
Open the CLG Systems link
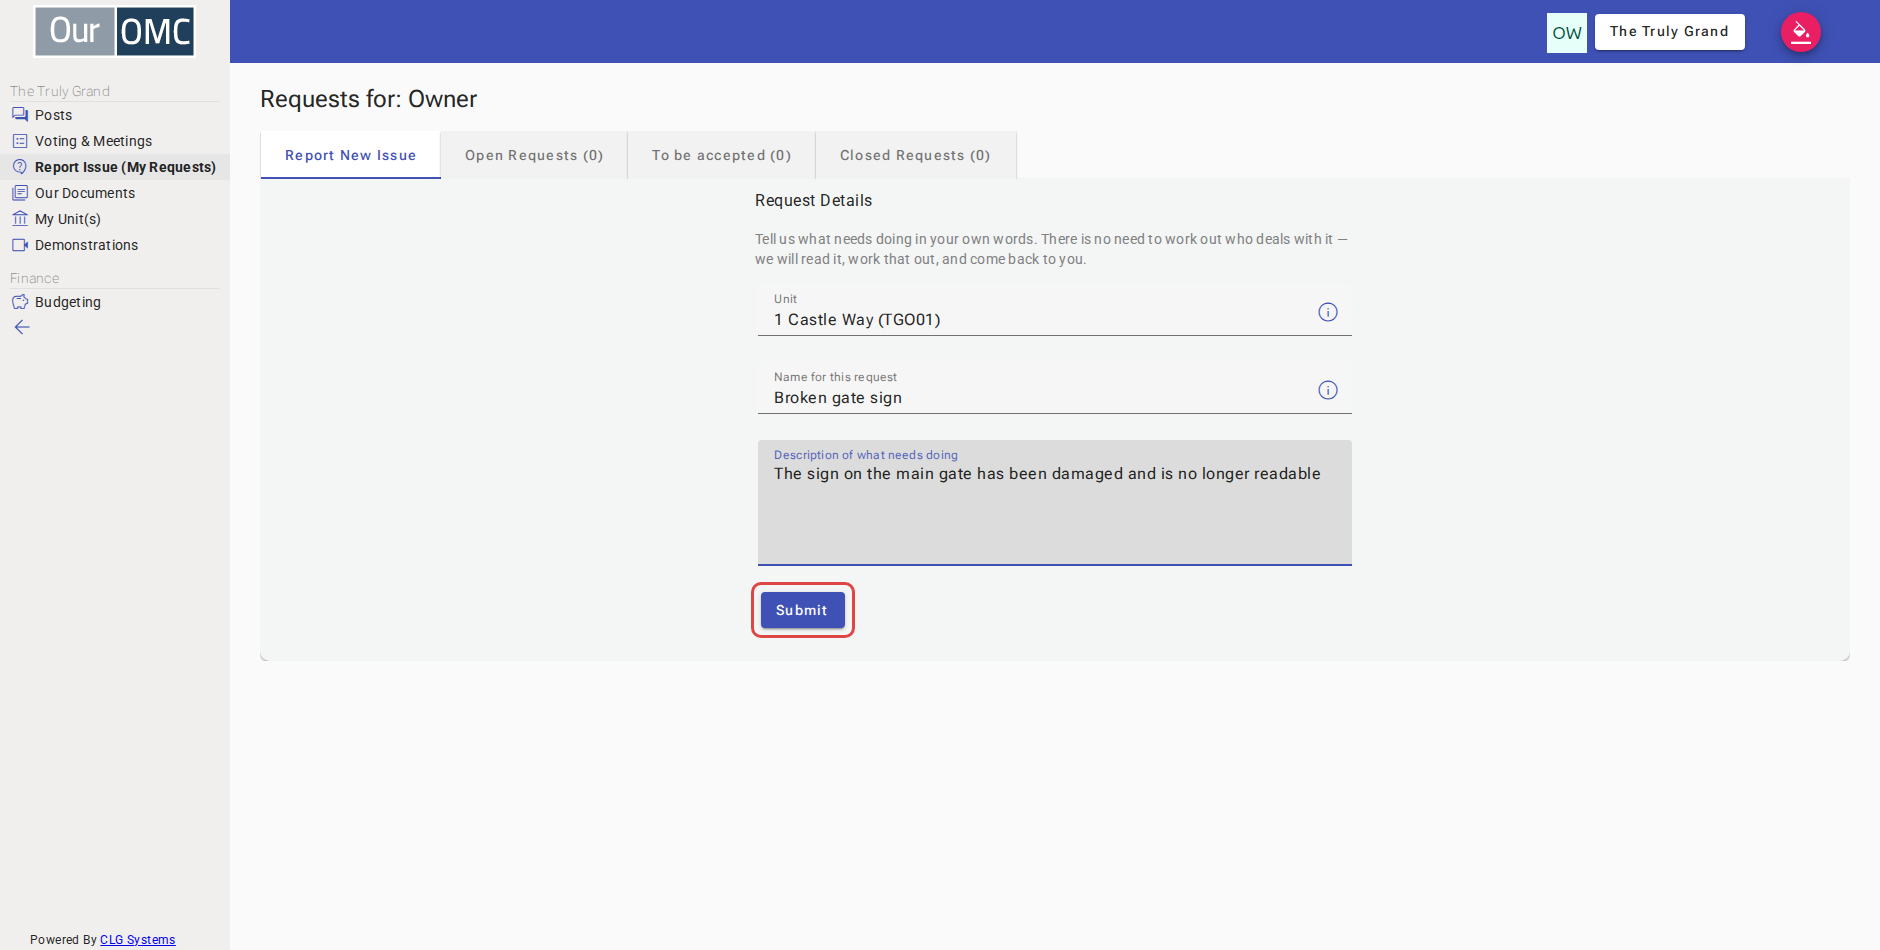click(138, 940)
